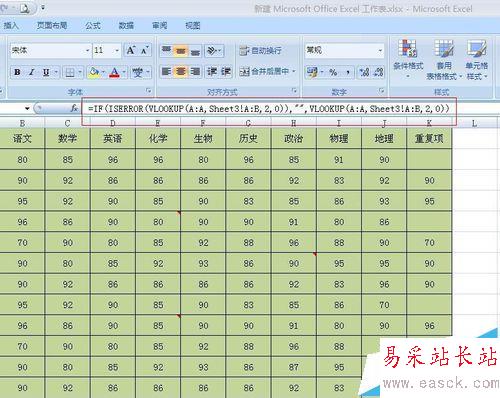
Task: Apply the fill color bucket
Action: click(94, 72)
